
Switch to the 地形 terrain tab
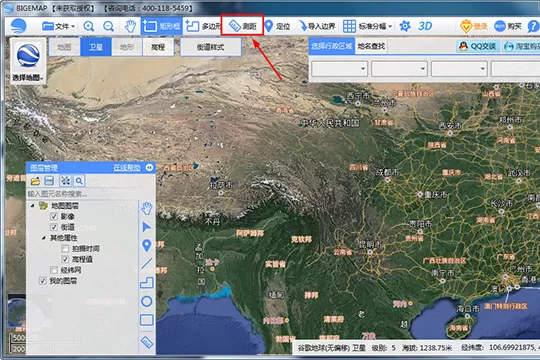[126, 47]
